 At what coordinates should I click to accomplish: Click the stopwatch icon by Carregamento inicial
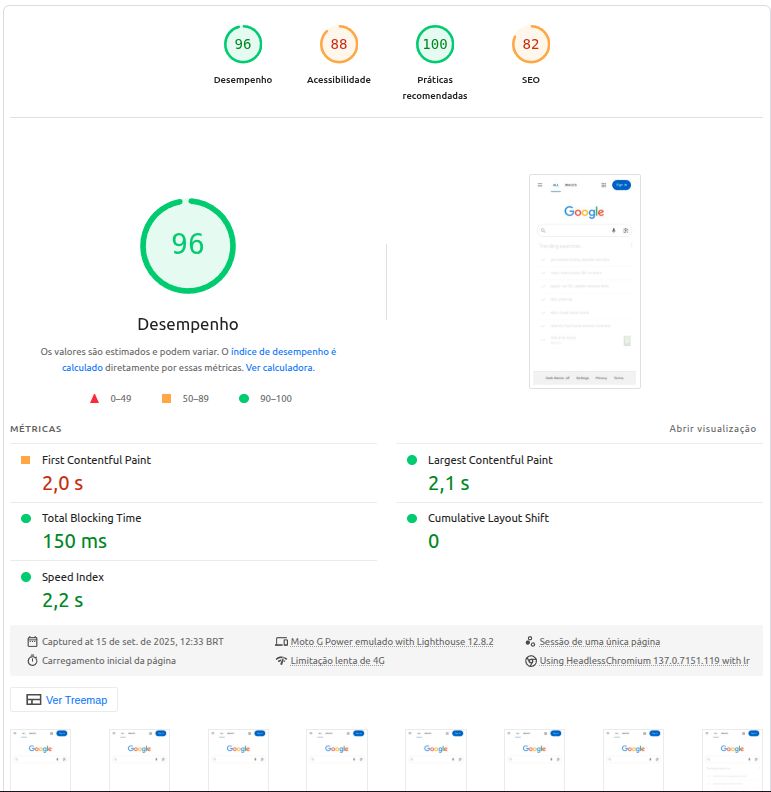32,661
